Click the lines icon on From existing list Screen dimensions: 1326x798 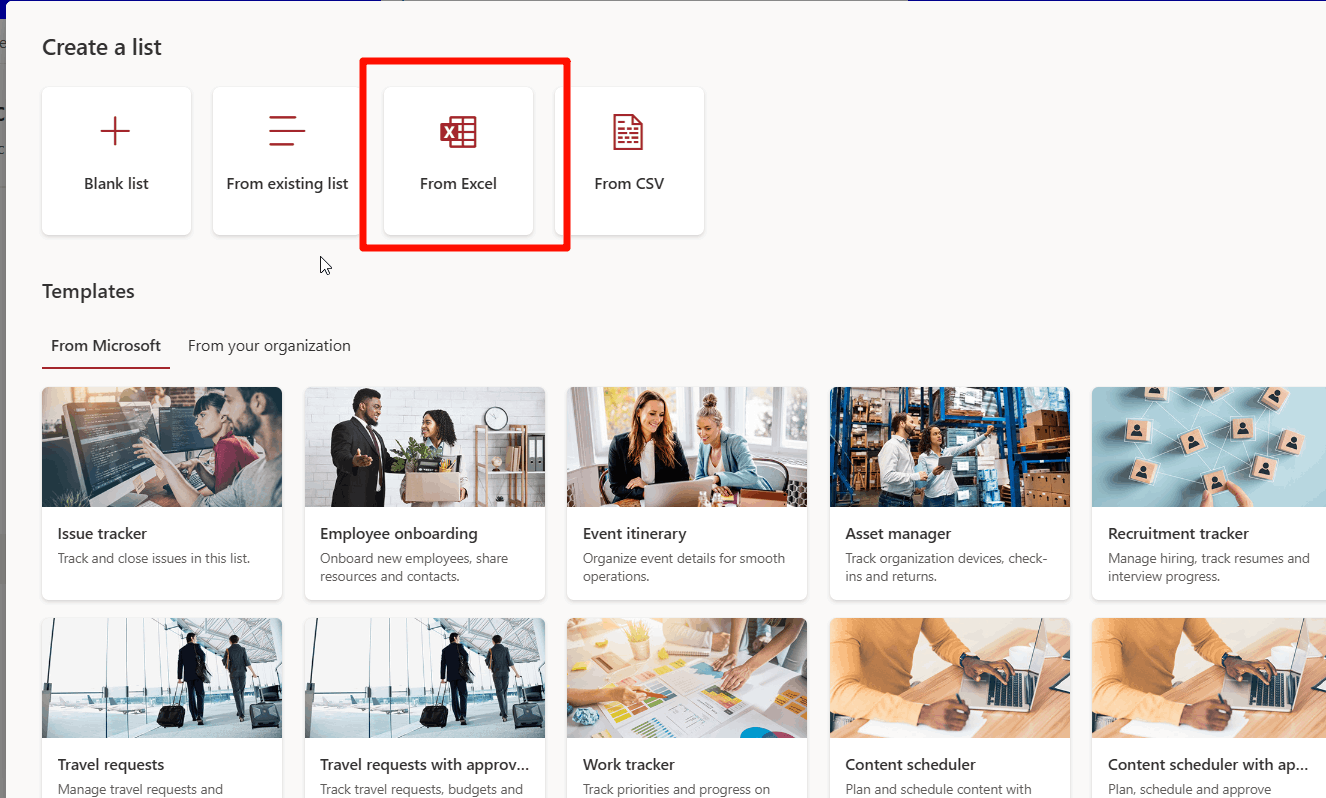click(287, 131)
